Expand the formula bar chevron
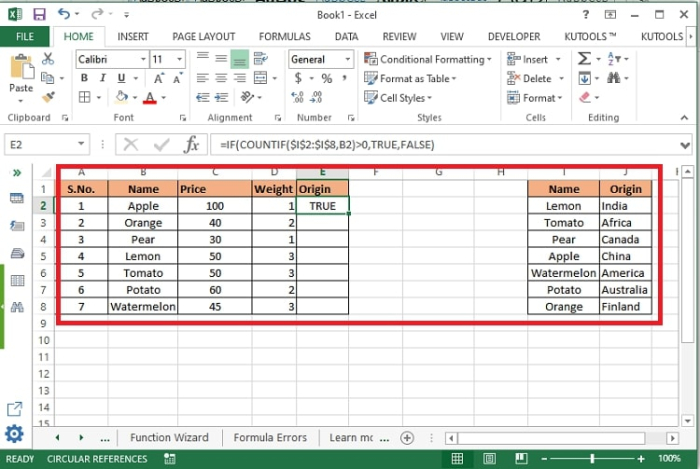700x469 pixels. pos(685,145)
